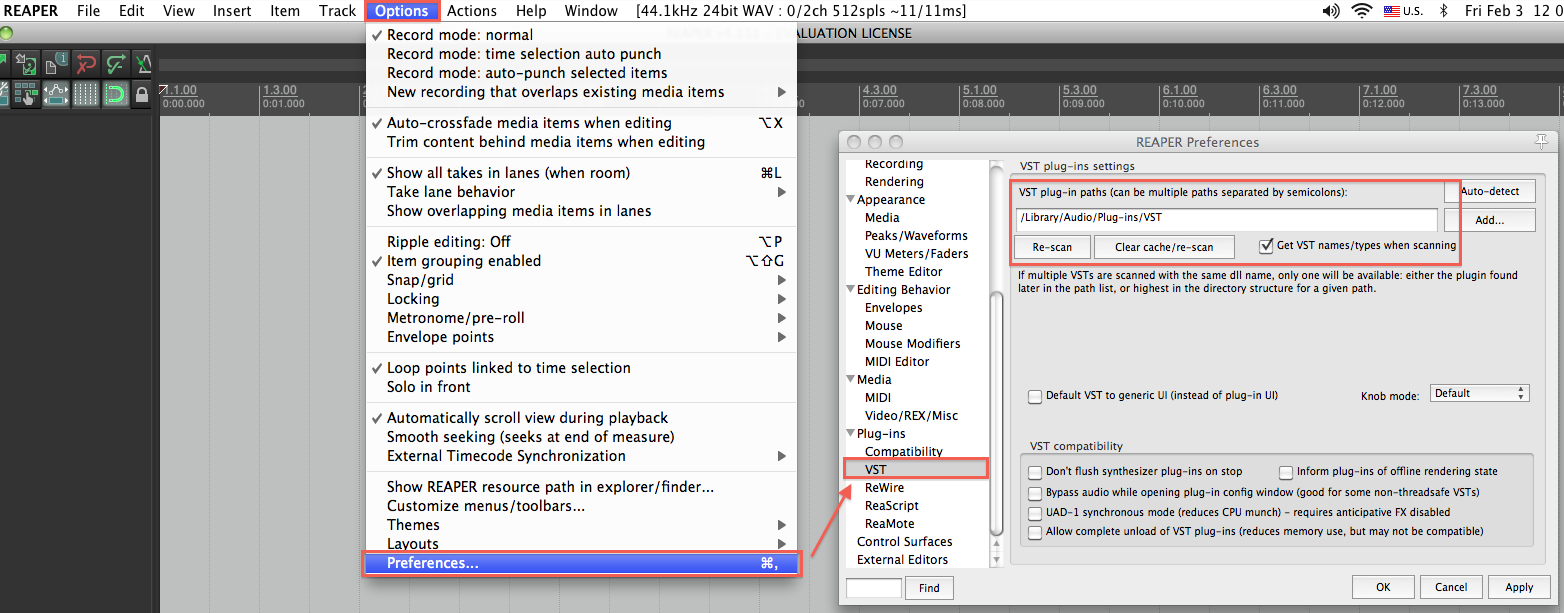Click the padlock locking icon

(141, 95)
